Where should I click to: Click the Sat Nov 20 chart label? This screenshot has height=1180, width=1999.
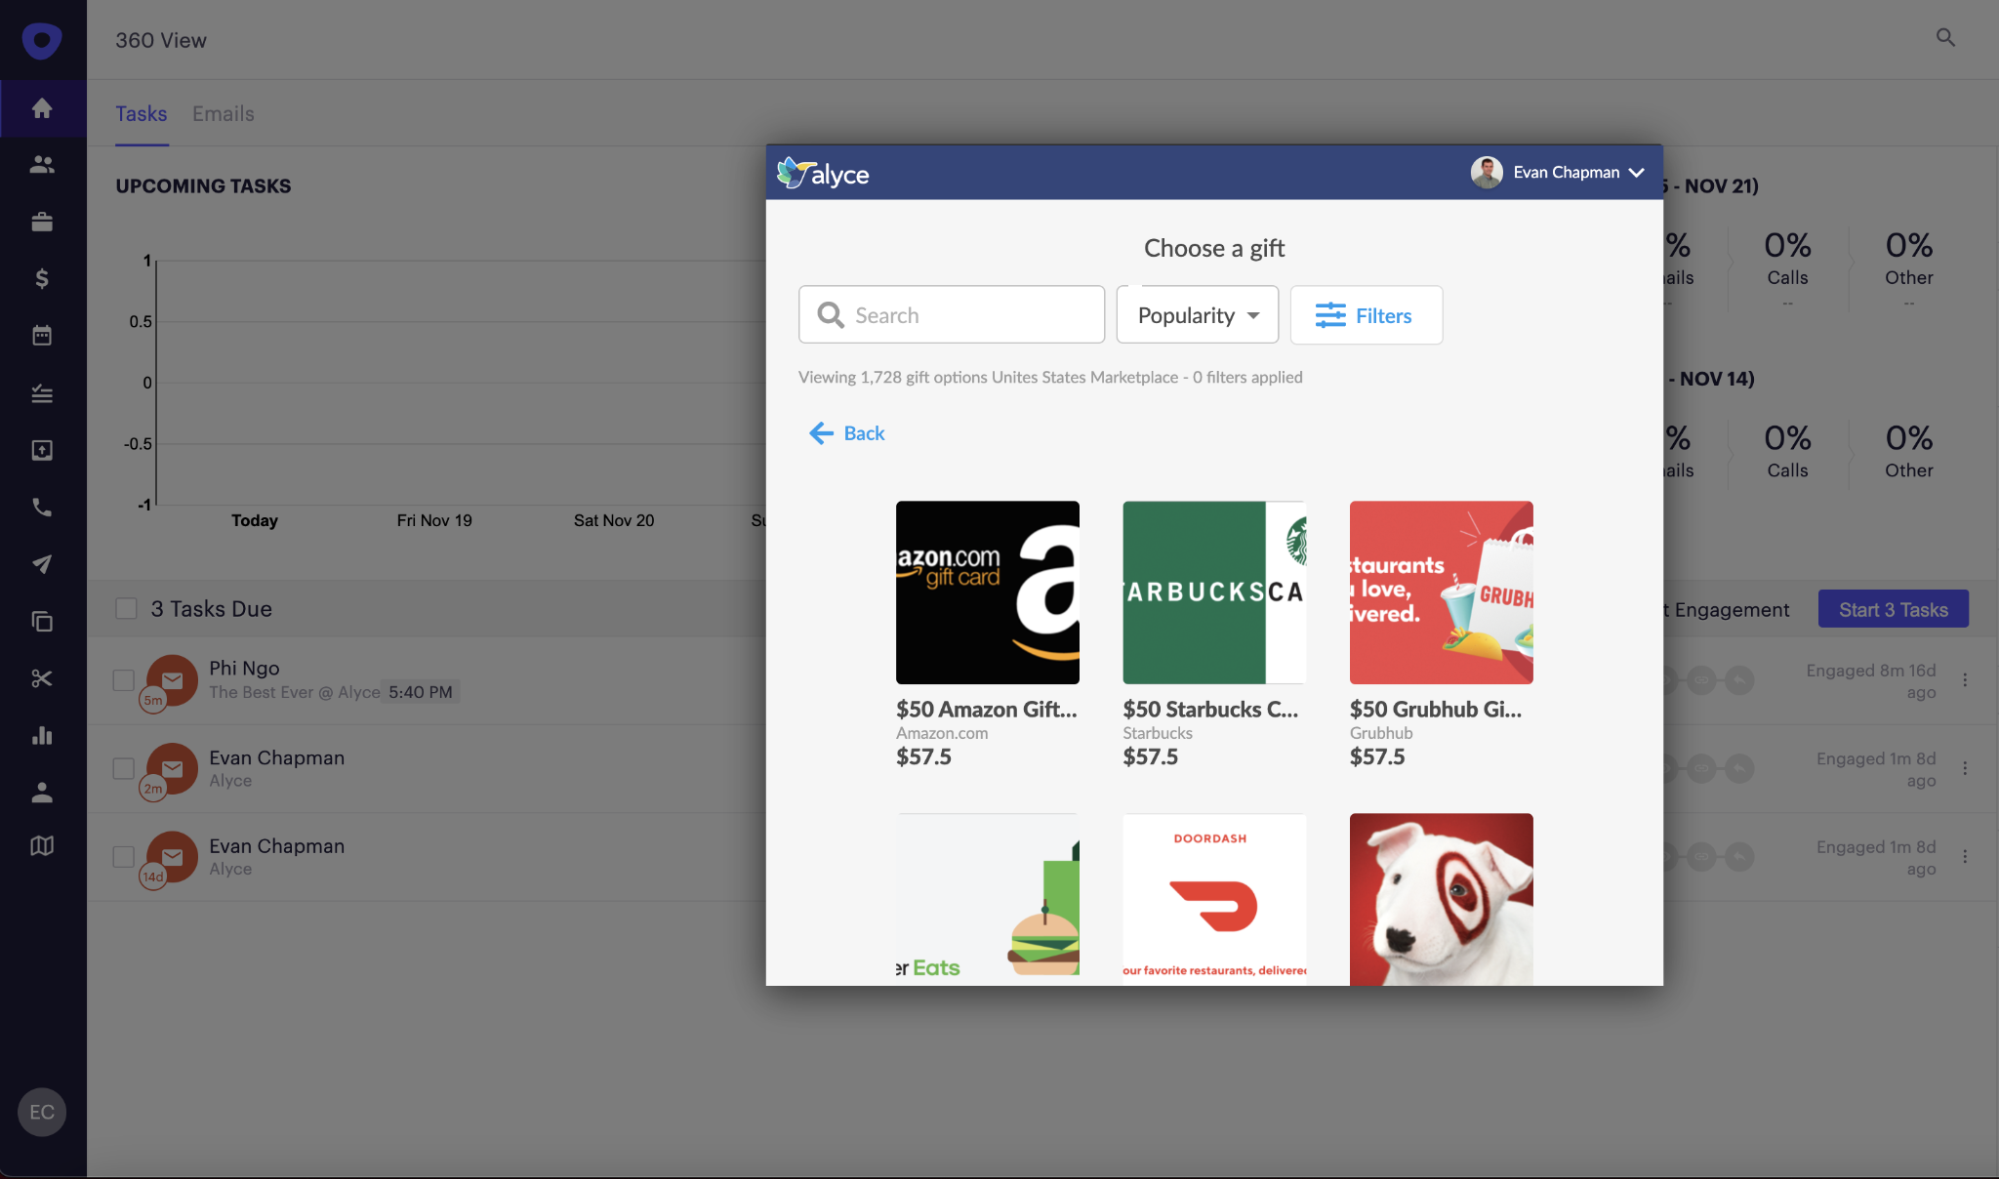tap(613, 520)
